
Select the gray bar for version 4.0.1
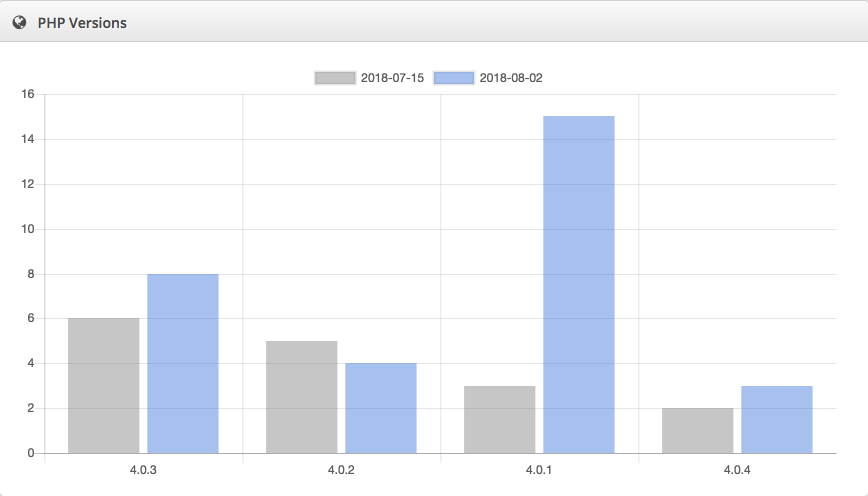pyautogui.click(x=500, y=420)
